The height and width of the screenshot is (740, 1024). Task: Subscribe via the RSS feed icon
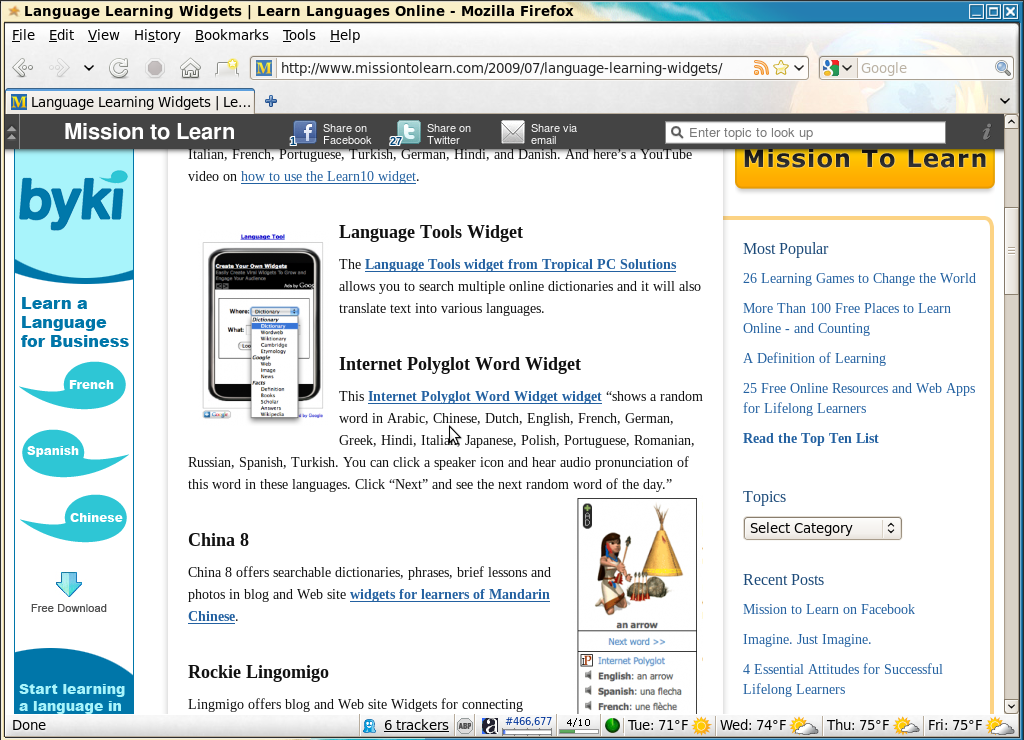(760, 68)
